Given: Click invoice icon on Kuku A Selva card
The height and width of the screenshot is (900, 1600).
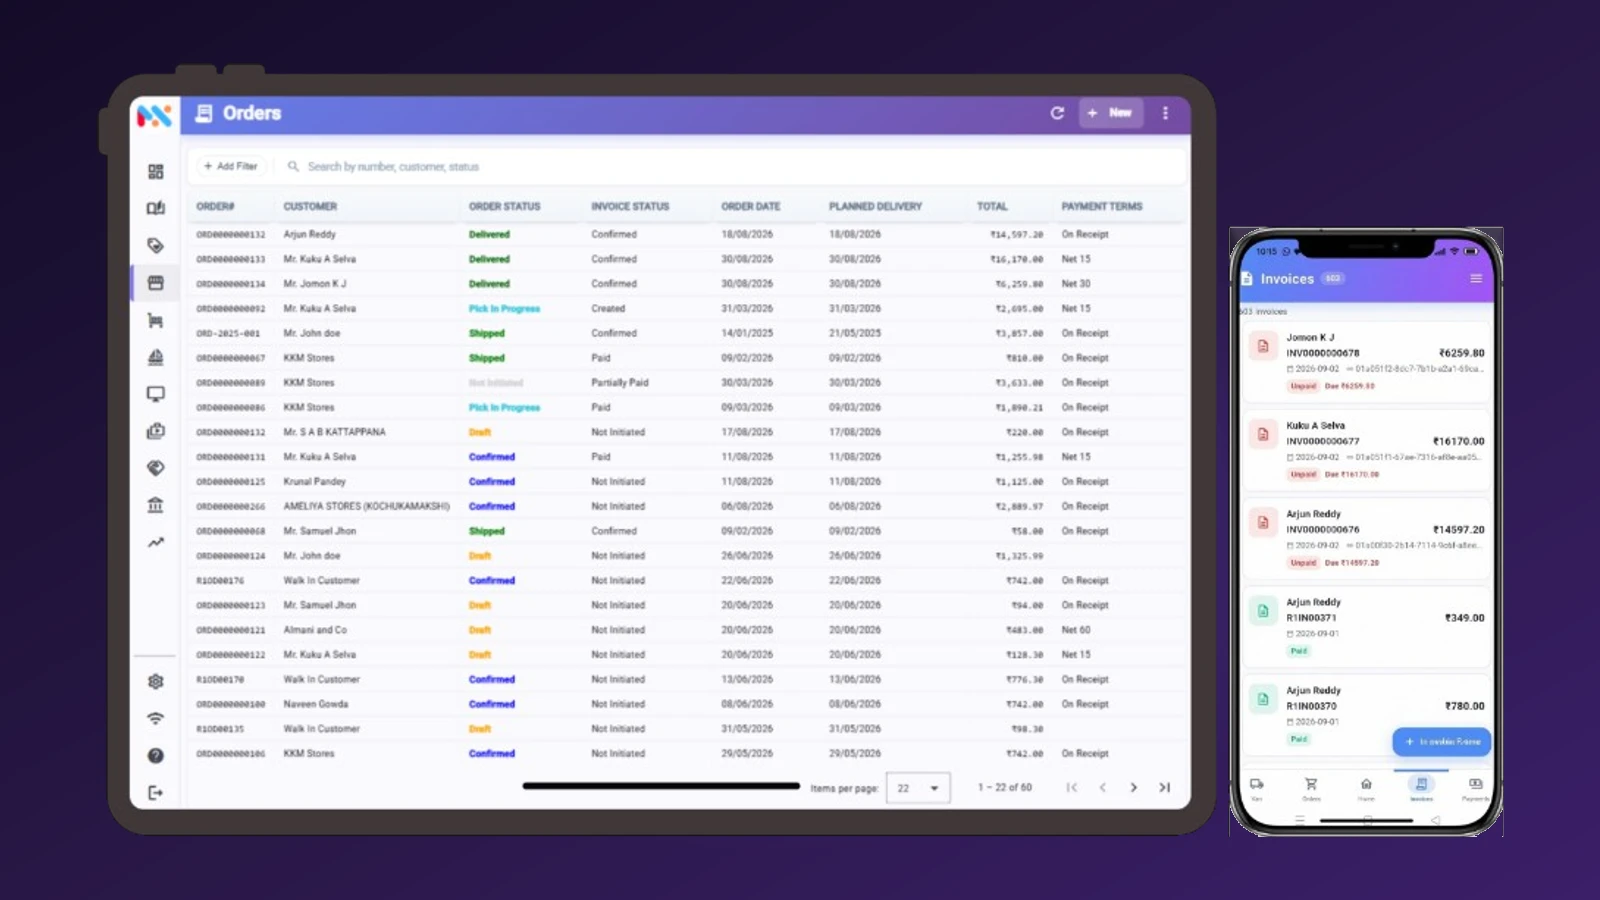Looking at the screenshot, I should 1263,434.
